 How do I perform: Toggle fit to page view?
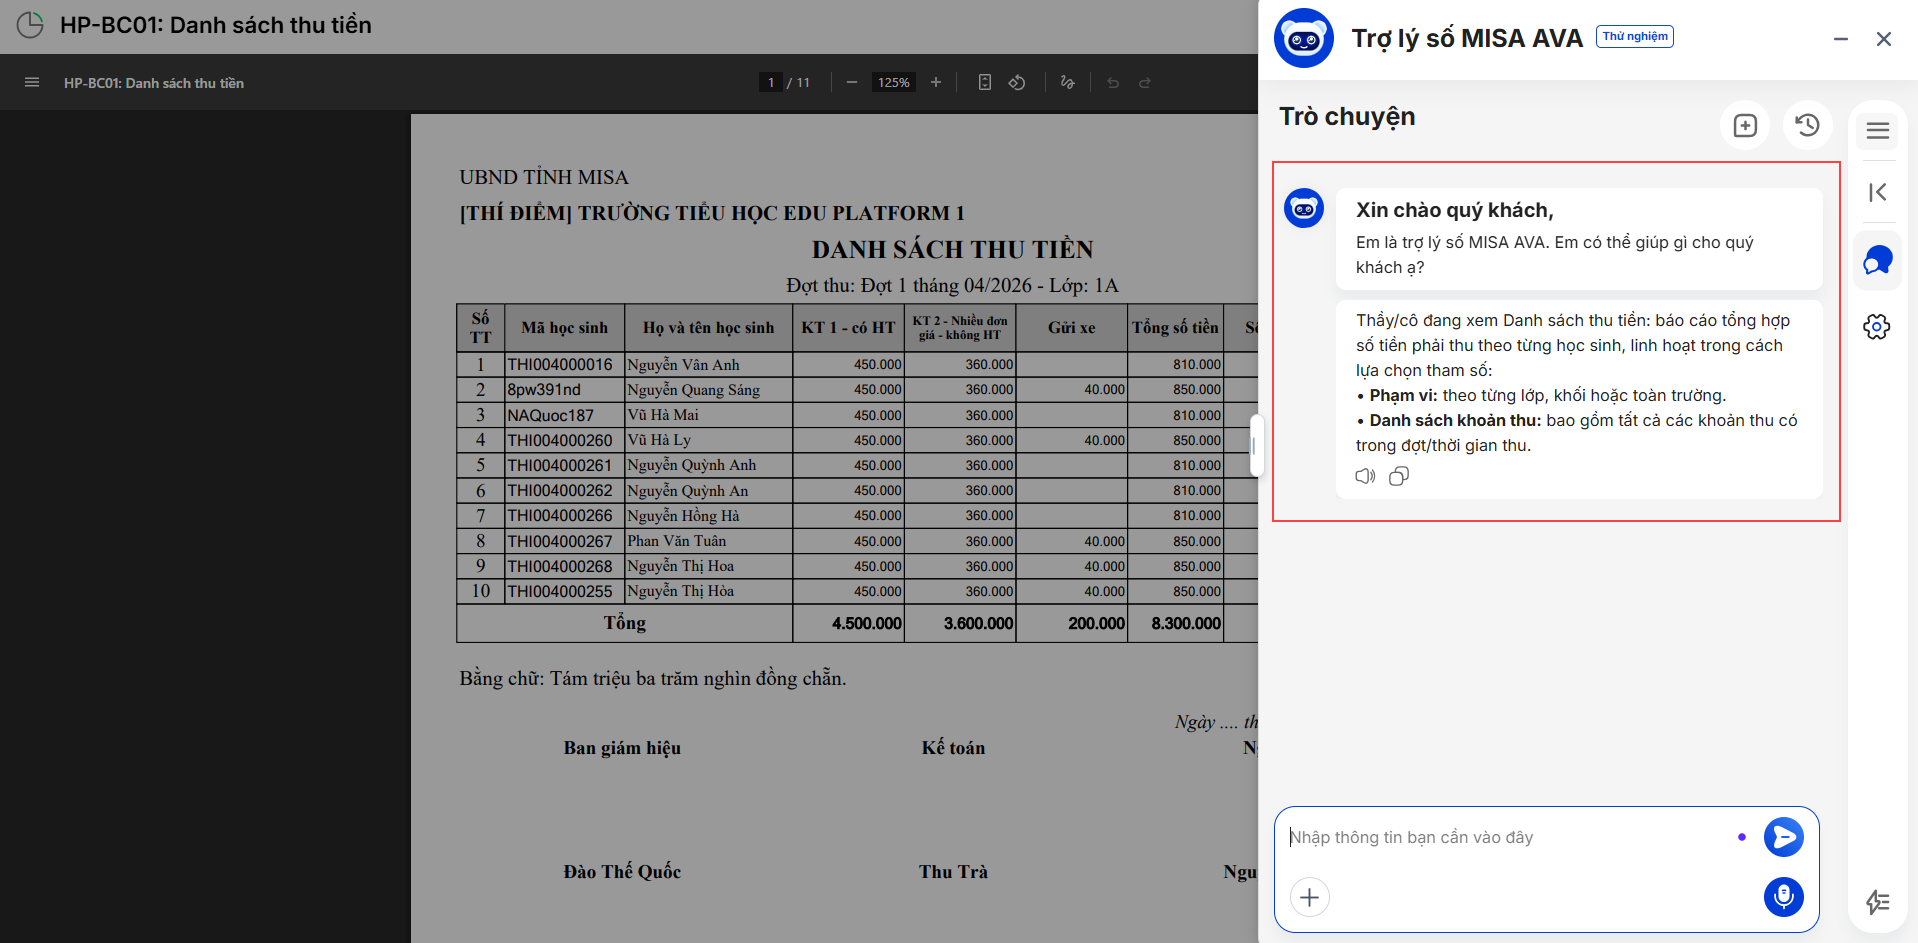pyautogui.click(x=984, y=83)
